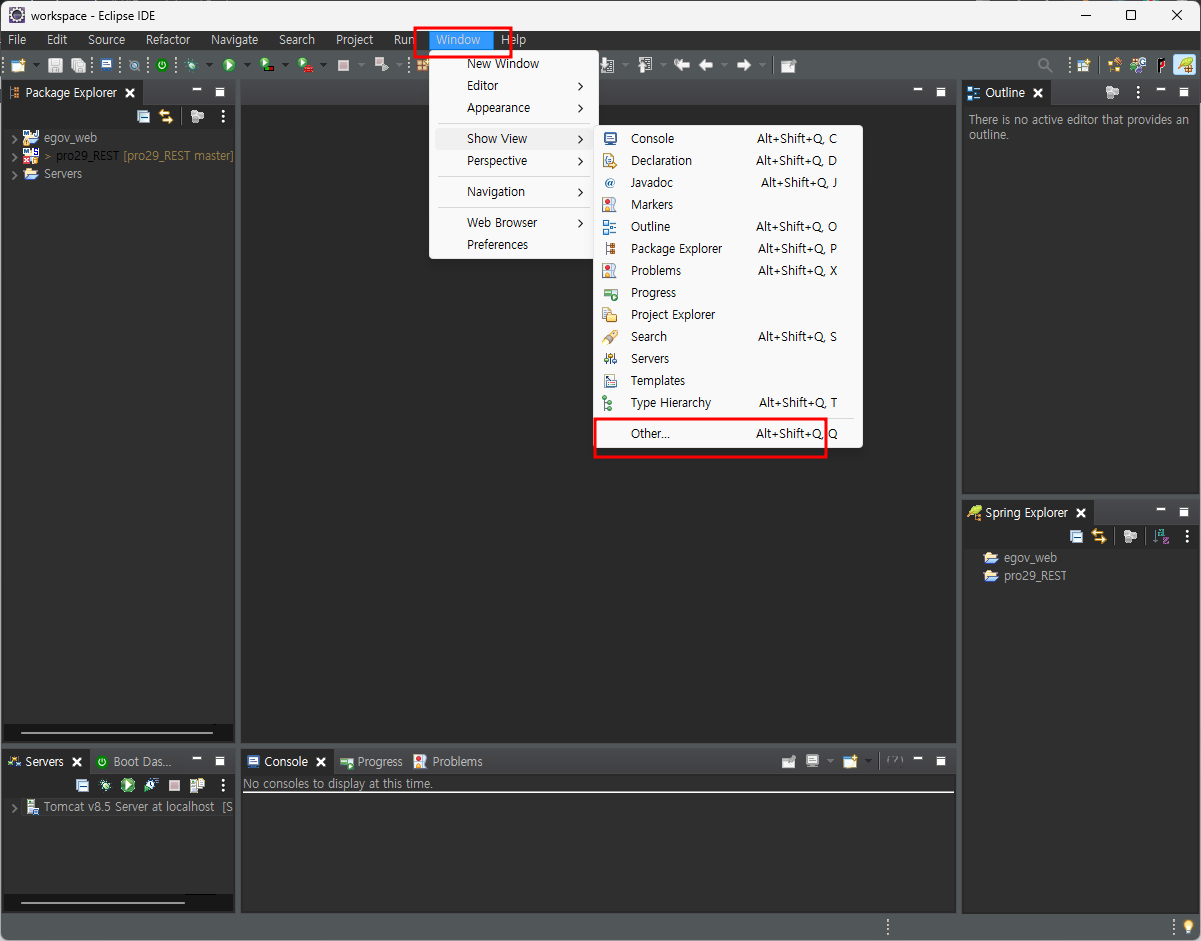Screen dimensions: 1201x941
Task: Click the tip lightbulb in status bar
Action: (1188, 926)
